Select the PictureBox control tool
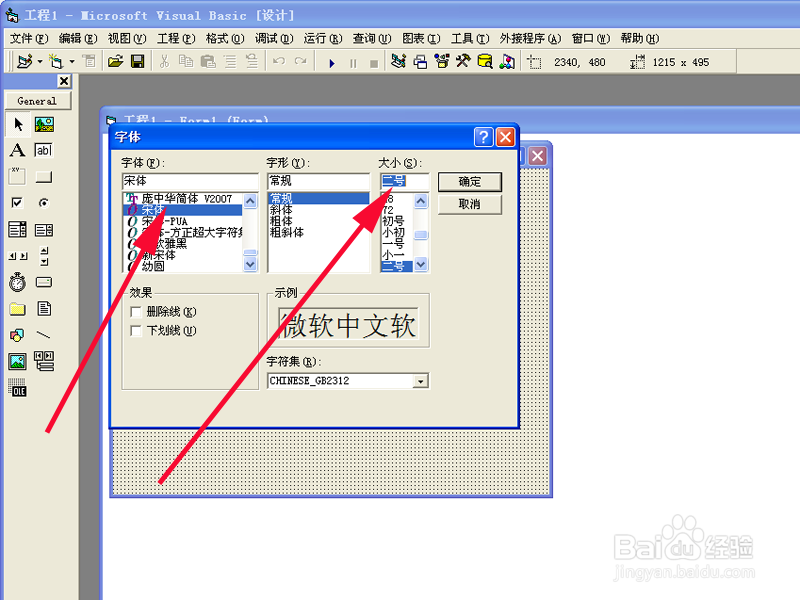Image resolution: width=800 pixels, height=600 pixels. click(44, 124)
